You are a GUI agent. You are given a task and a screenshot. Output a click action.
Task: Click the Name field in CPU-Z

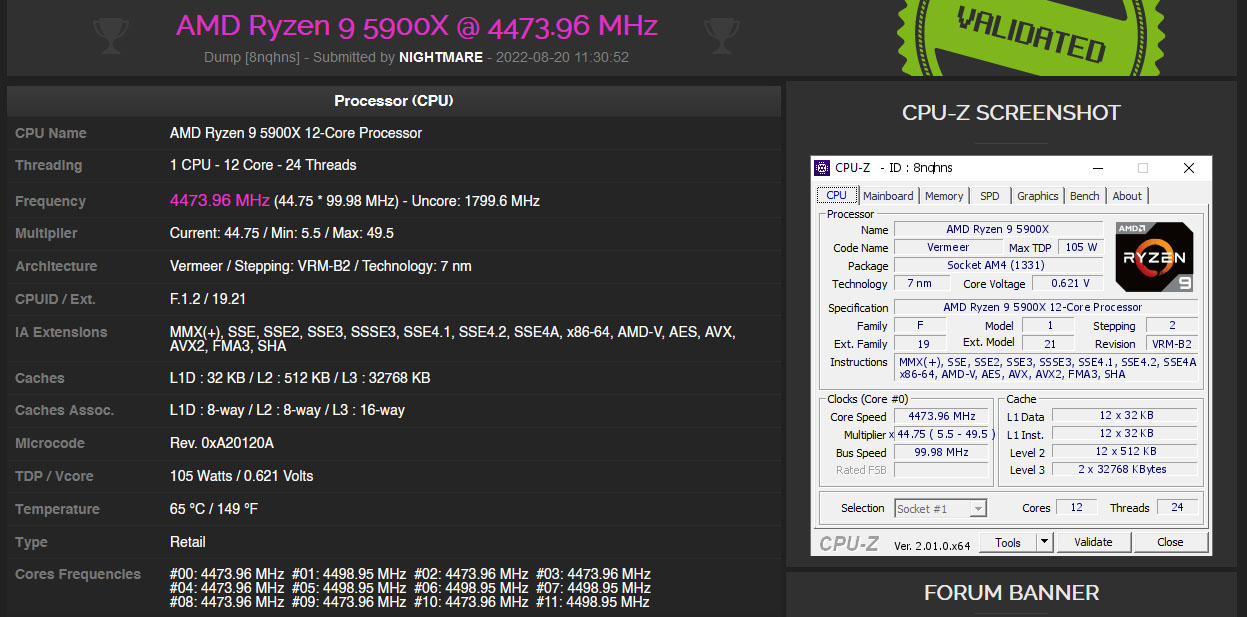tap(998, 229)
